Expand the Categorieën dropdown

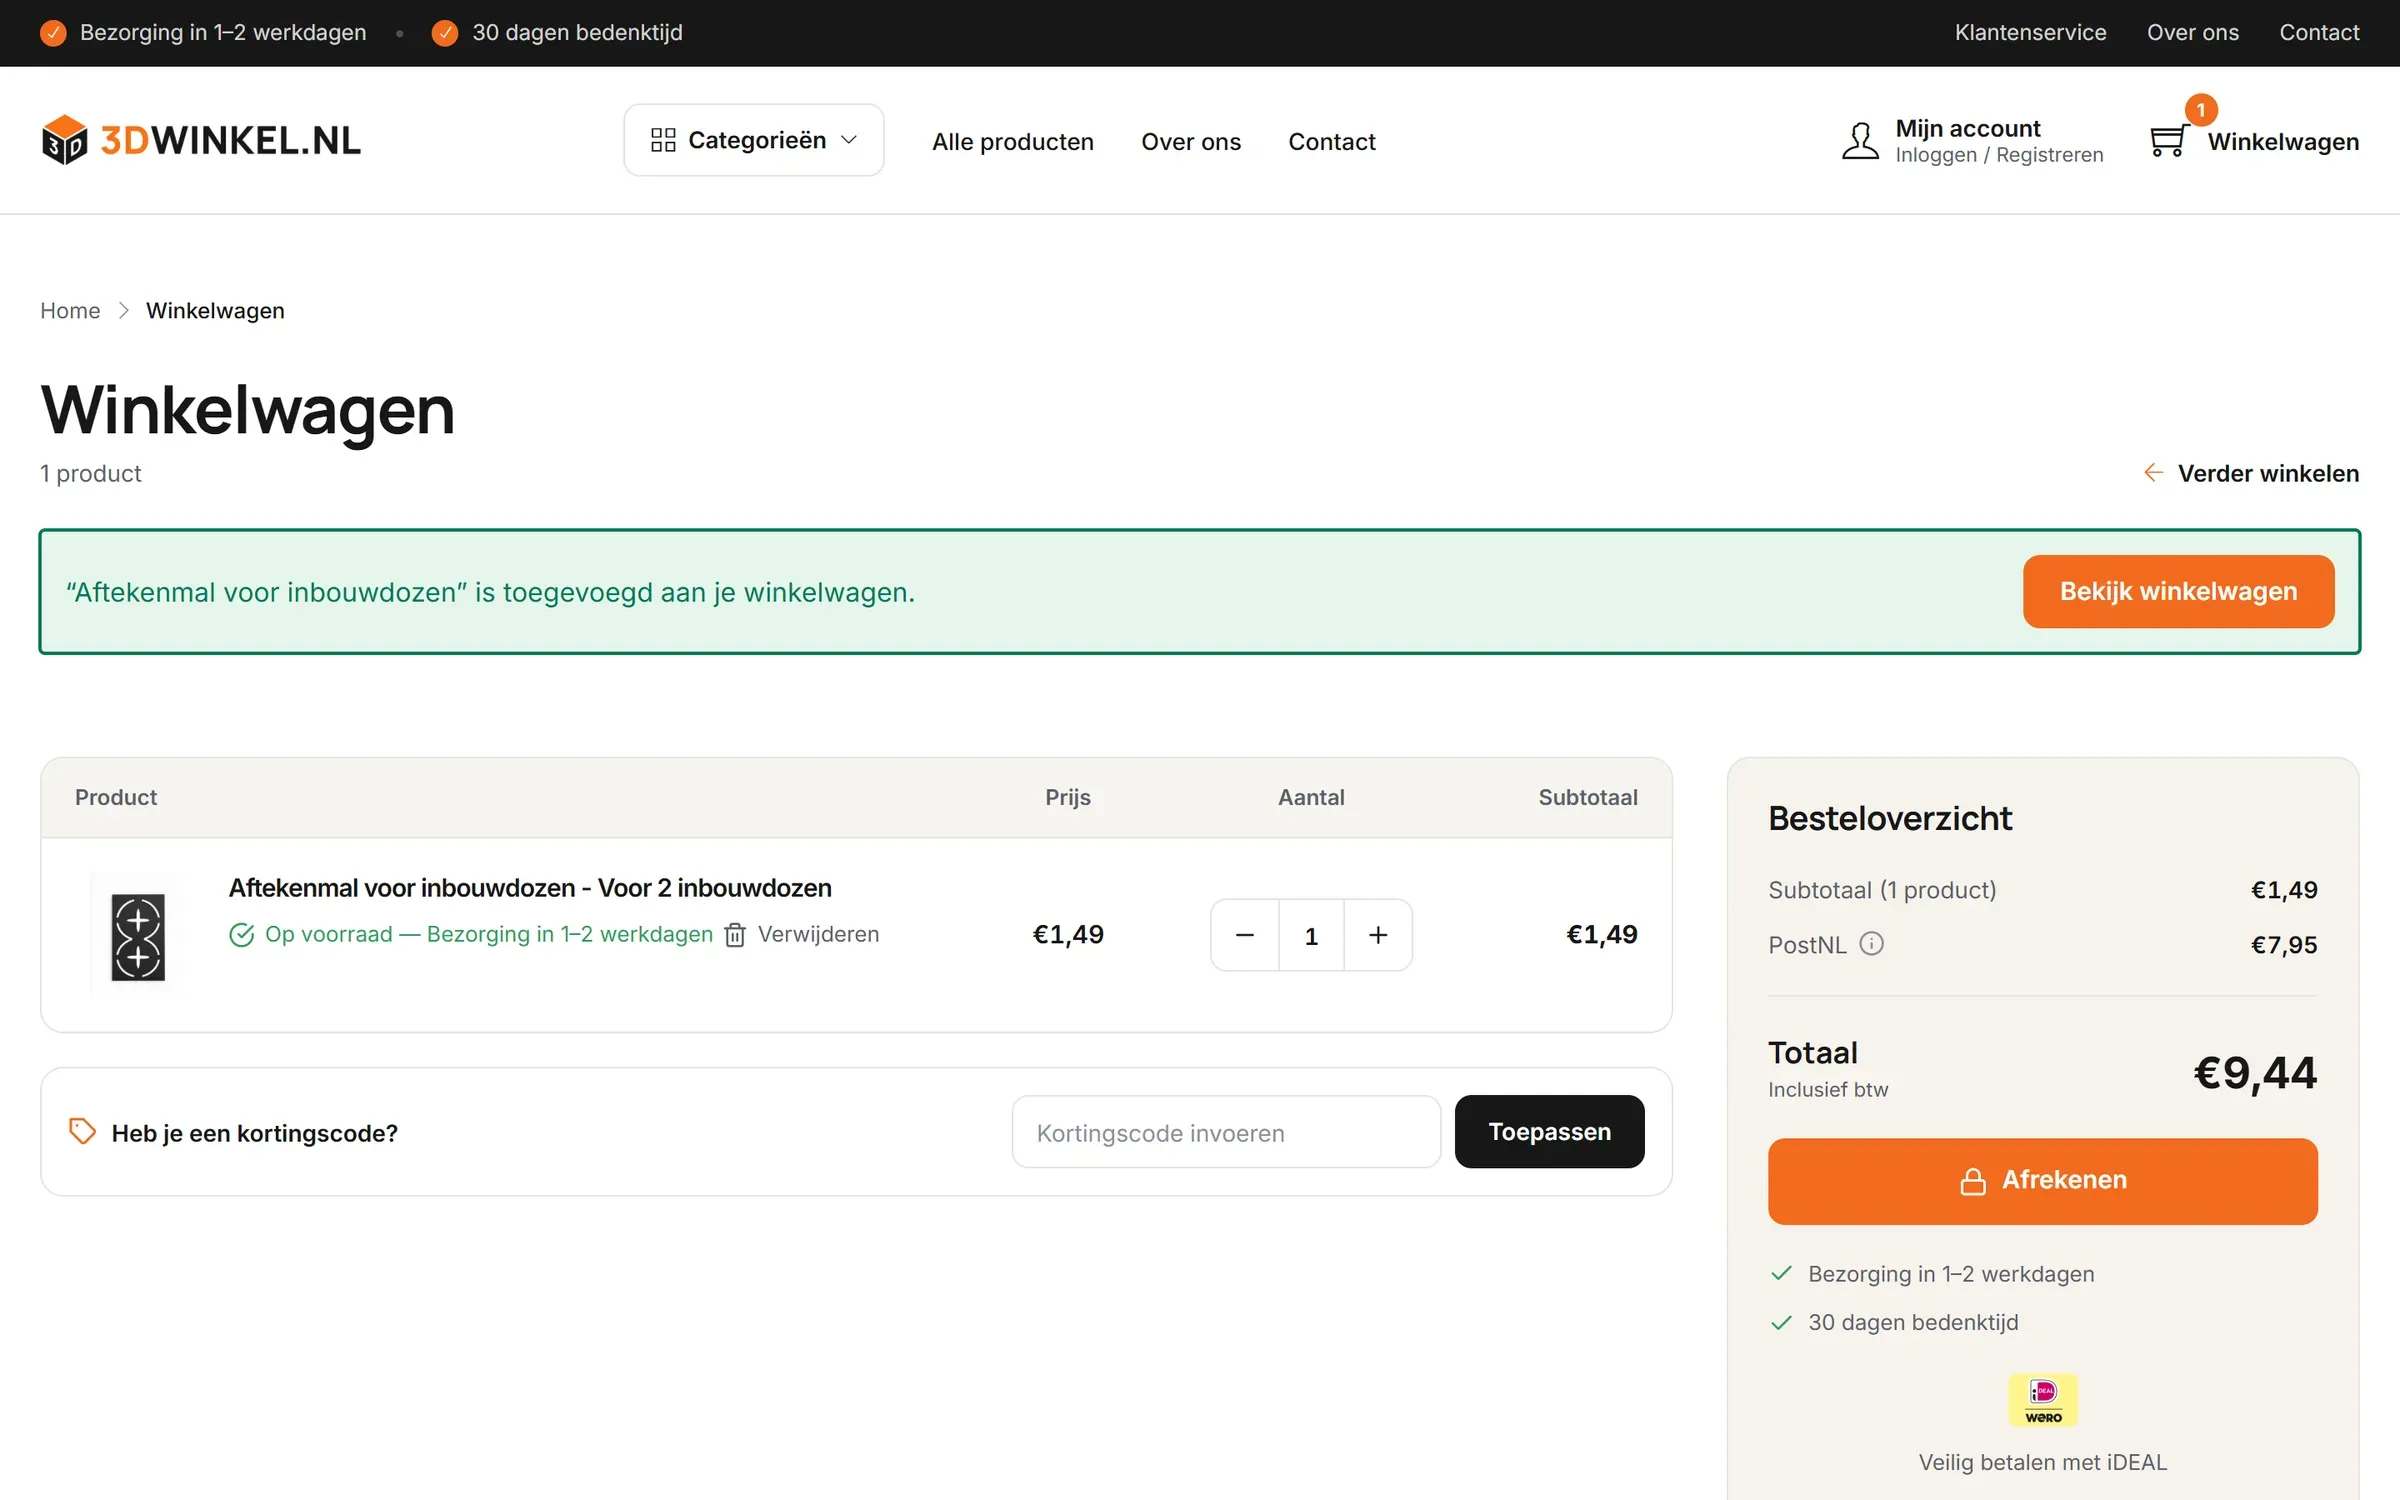click(754, 140)
